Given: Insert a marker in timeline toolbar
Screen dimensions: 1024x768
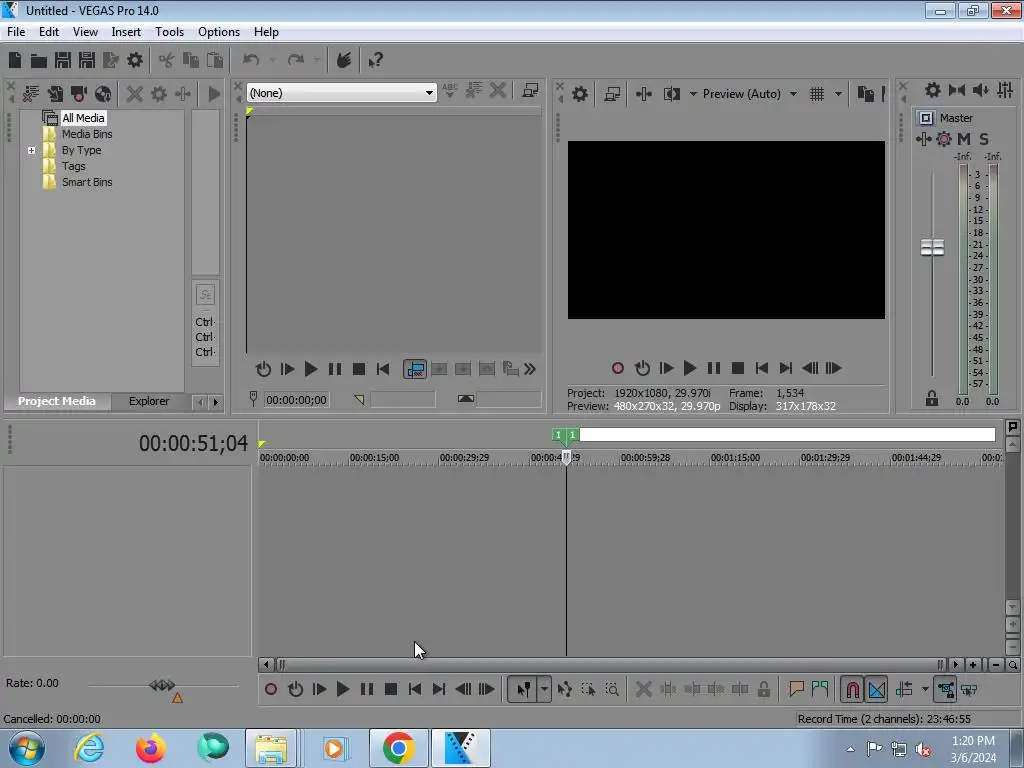Looking at the screenshot, I should click(796, 688).
